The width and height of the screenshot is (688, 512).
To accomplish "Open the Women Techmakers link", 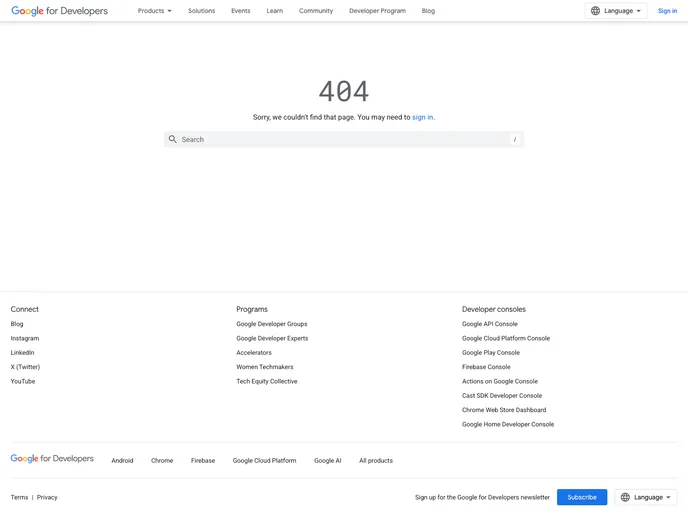I will [x=265, y=367].
